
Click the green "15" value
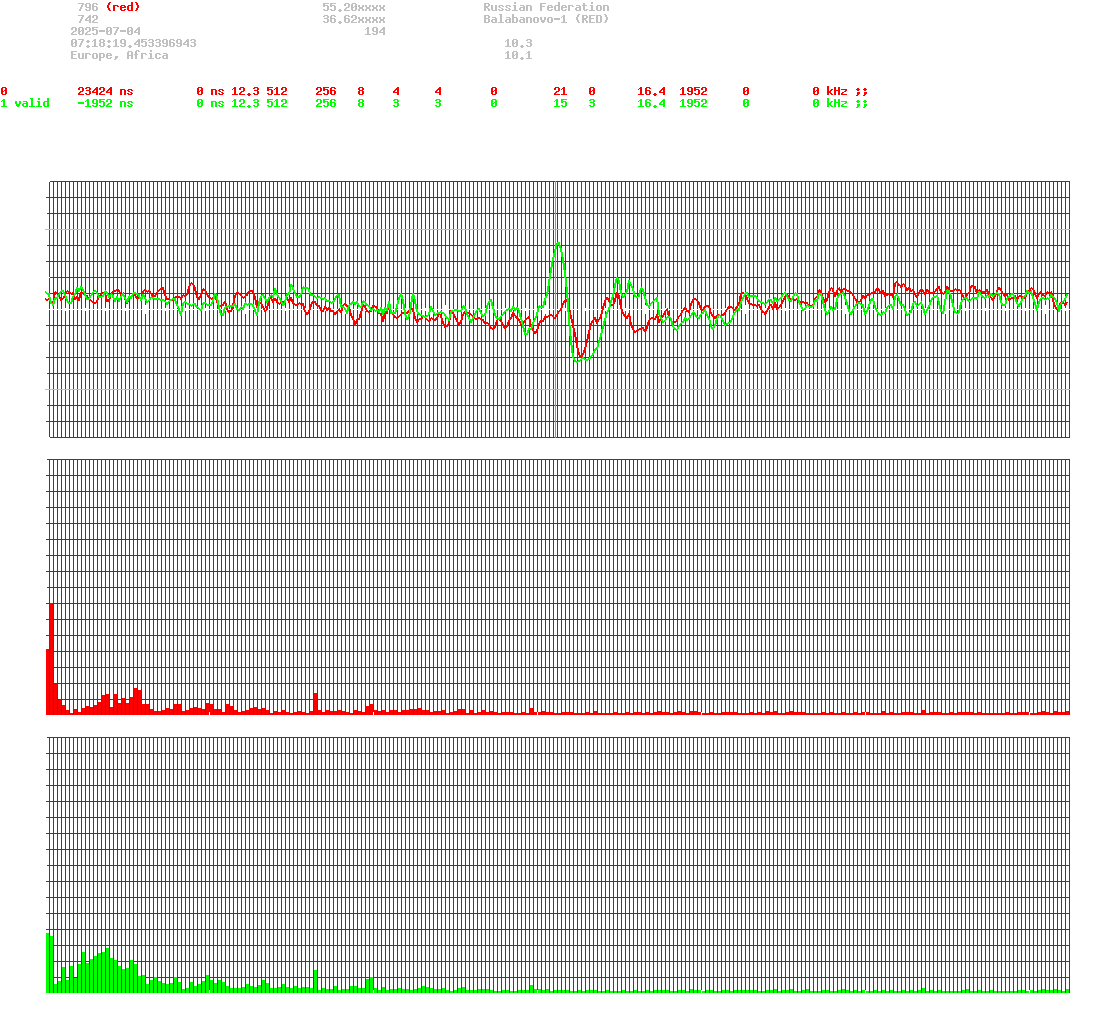coord(560,103)
